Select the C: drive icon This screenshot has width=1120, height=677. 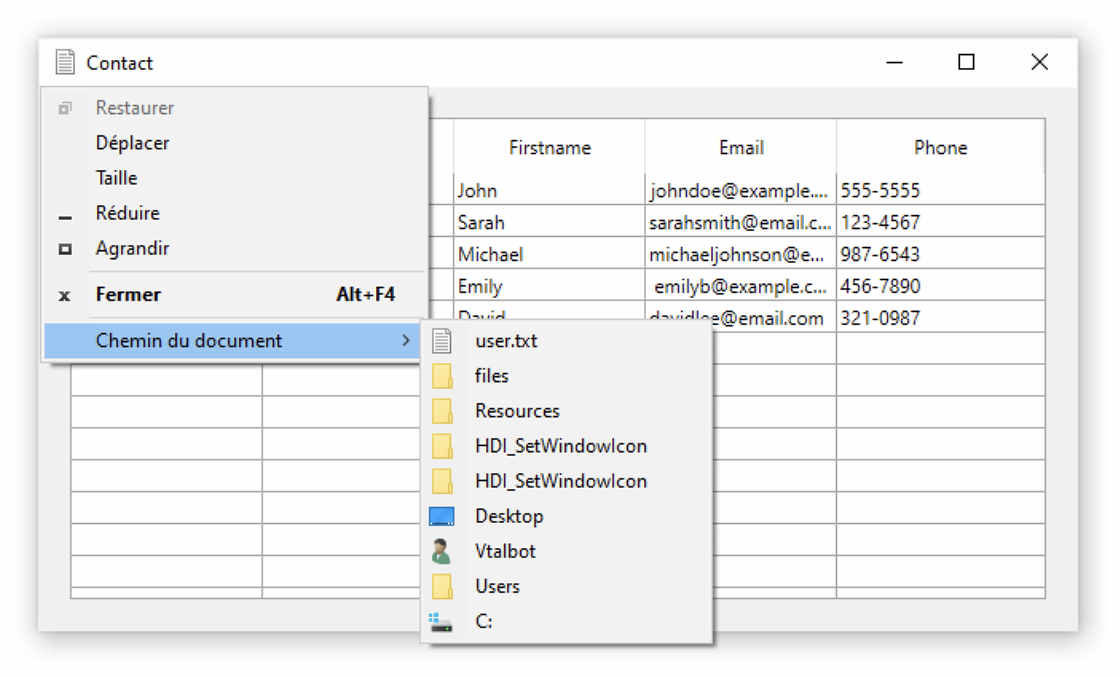point(441,622)
